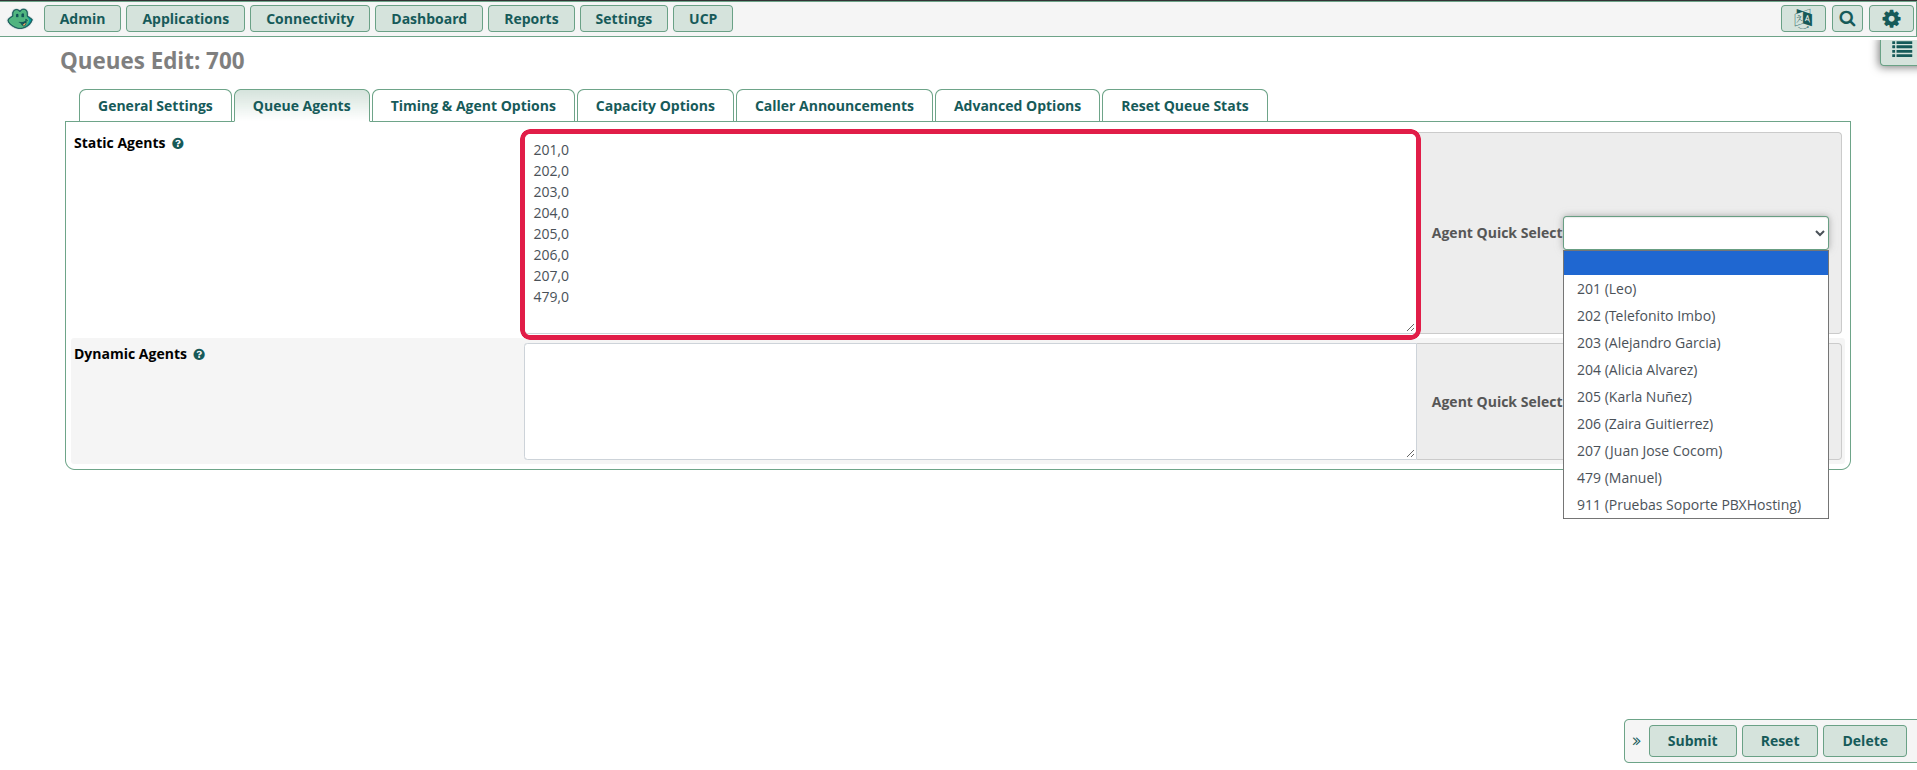Image resolution: width=1917 pixels, height=770 pixels.
Task: Open the Applications menu
Action: (x=185, y=19)
